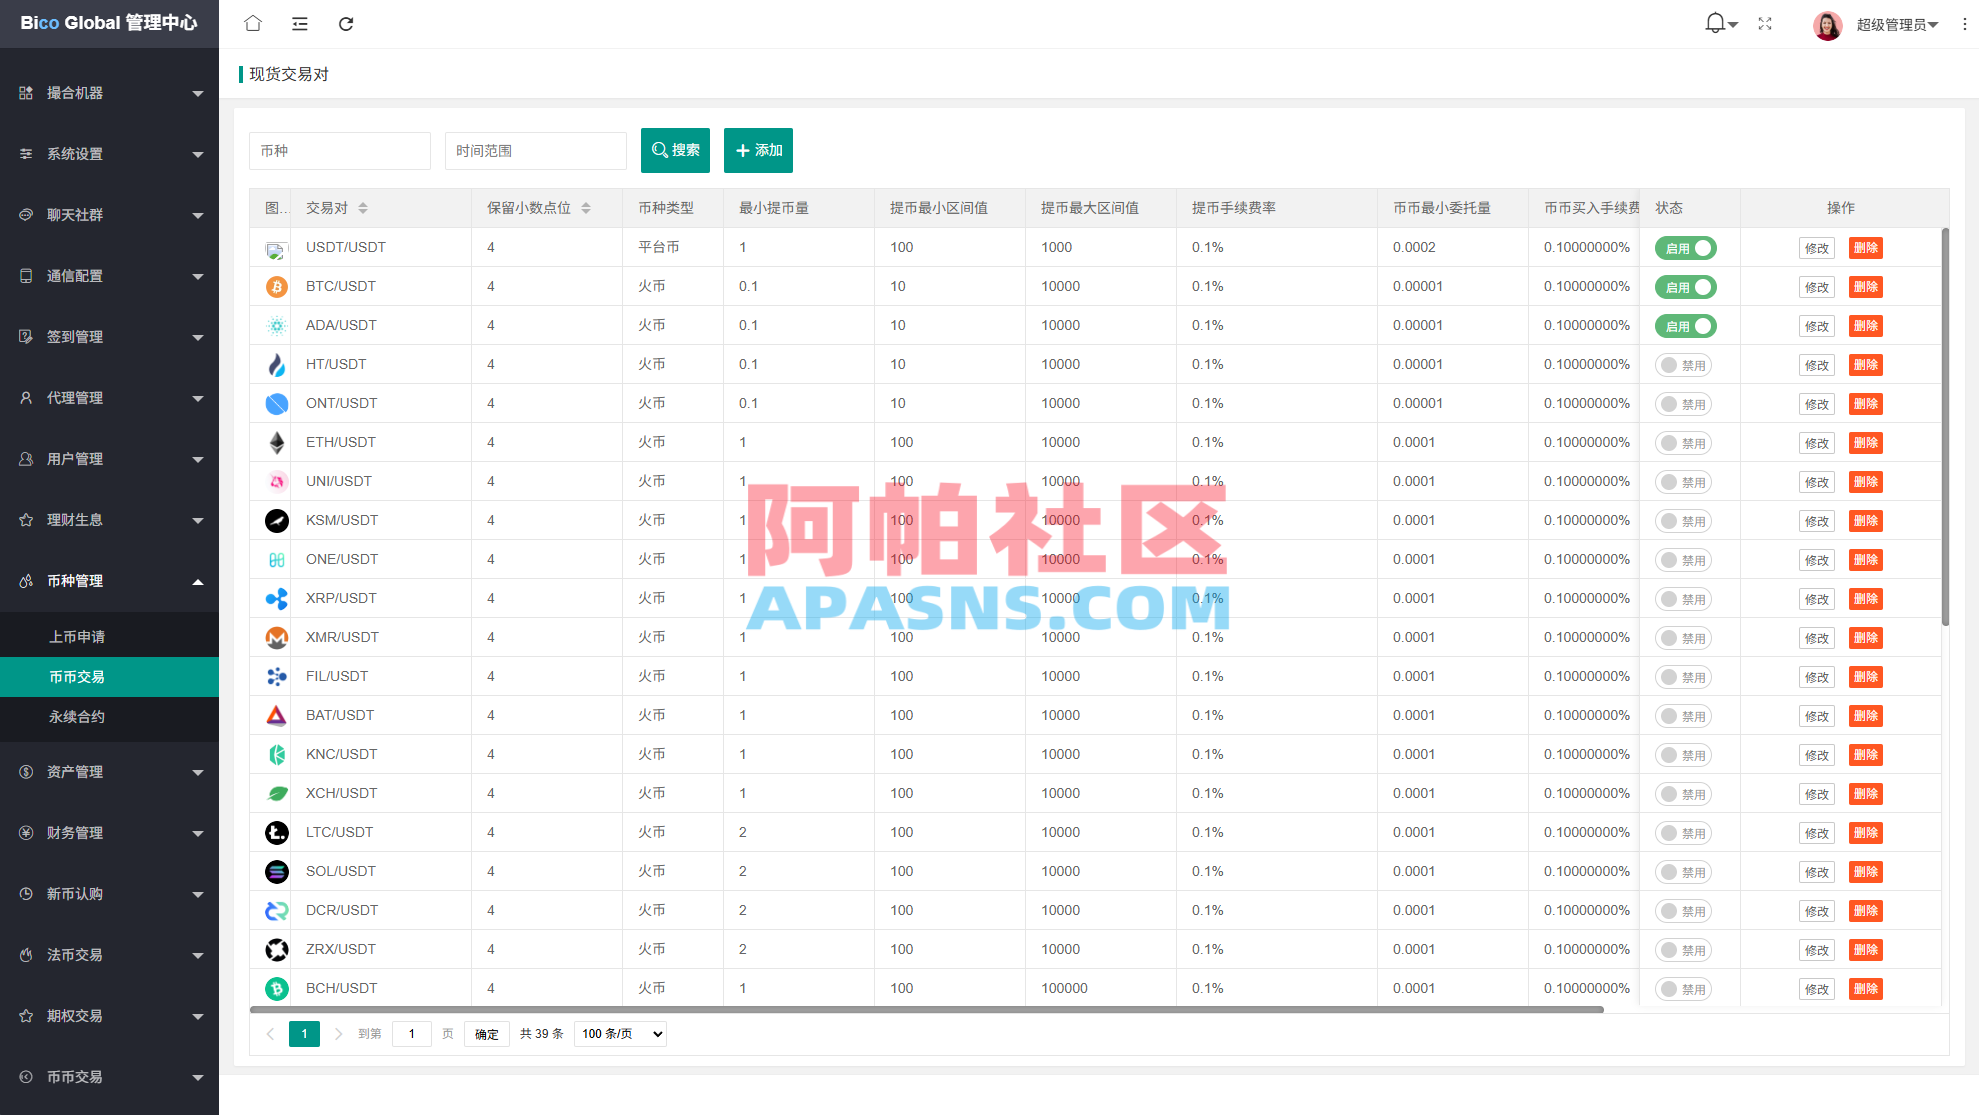1979x1115 pixels.
Task: Click the 币种 search input field
Action: pos(340,150)
